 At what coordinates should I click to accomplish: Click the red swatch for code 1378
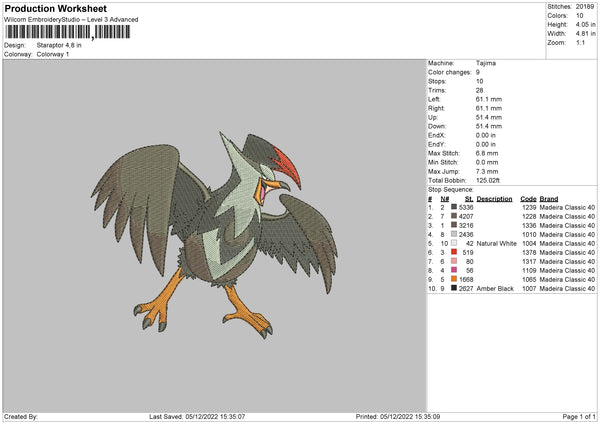pyautogui.click(x=454, y=252)
